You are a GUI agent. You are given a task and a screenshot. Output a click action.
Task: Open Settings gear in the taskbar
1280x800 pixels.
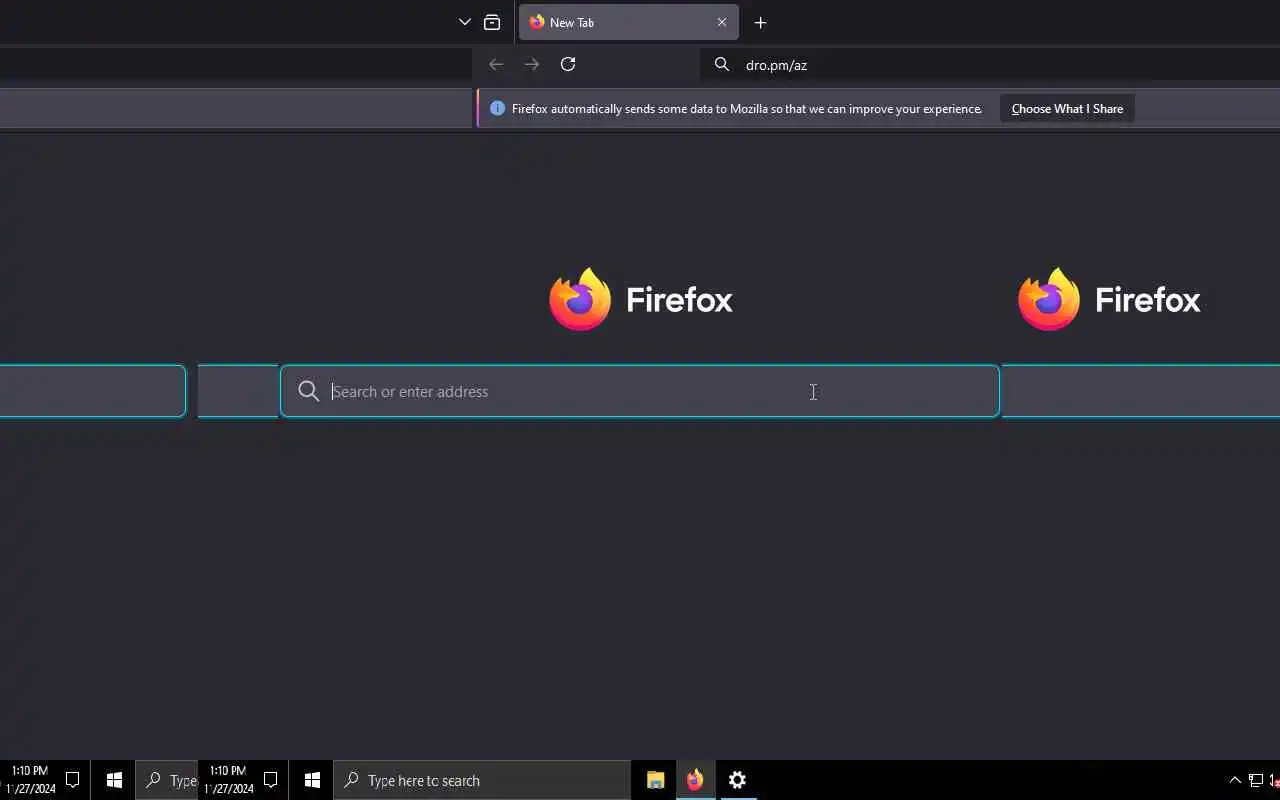737,780
